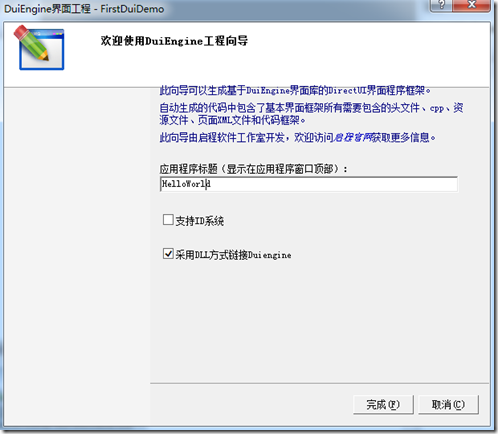Click the 取消(C) cancel button
Image resolution: width=498 pixels, height=434 pixels.
(x=448, y=405)
